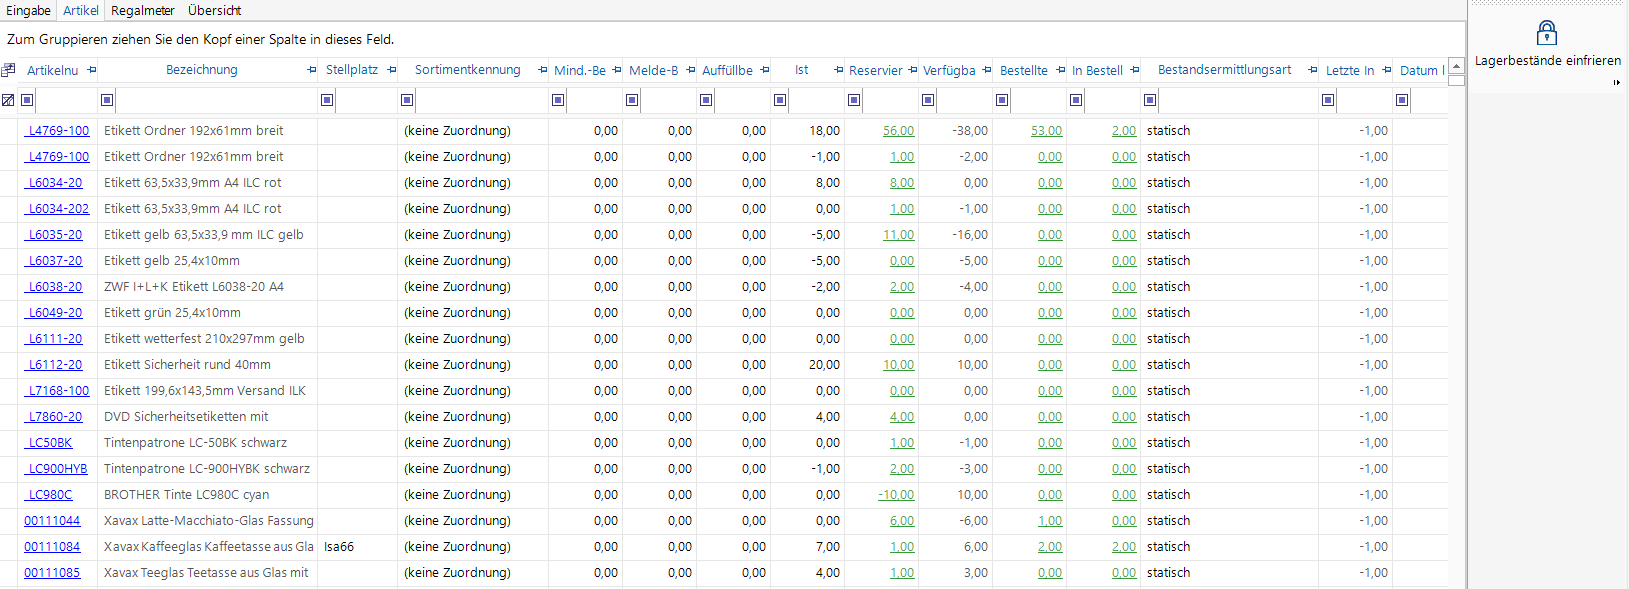
Task: Open filter operator for Artikelnummer column
Action: pyautogui.click(x=28, y=100)
